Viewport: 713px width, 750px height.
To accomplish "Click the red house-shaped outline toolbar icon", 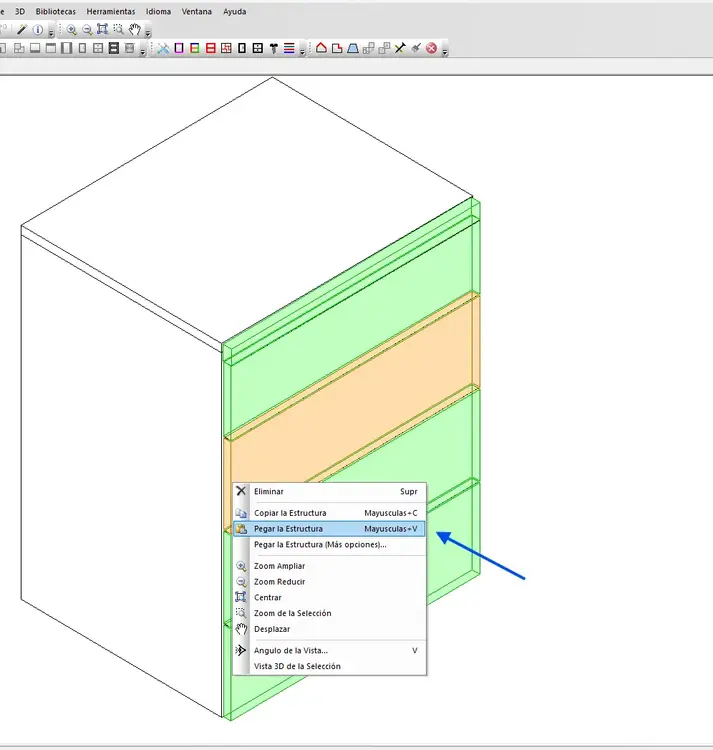I will [x=321, y=48].
